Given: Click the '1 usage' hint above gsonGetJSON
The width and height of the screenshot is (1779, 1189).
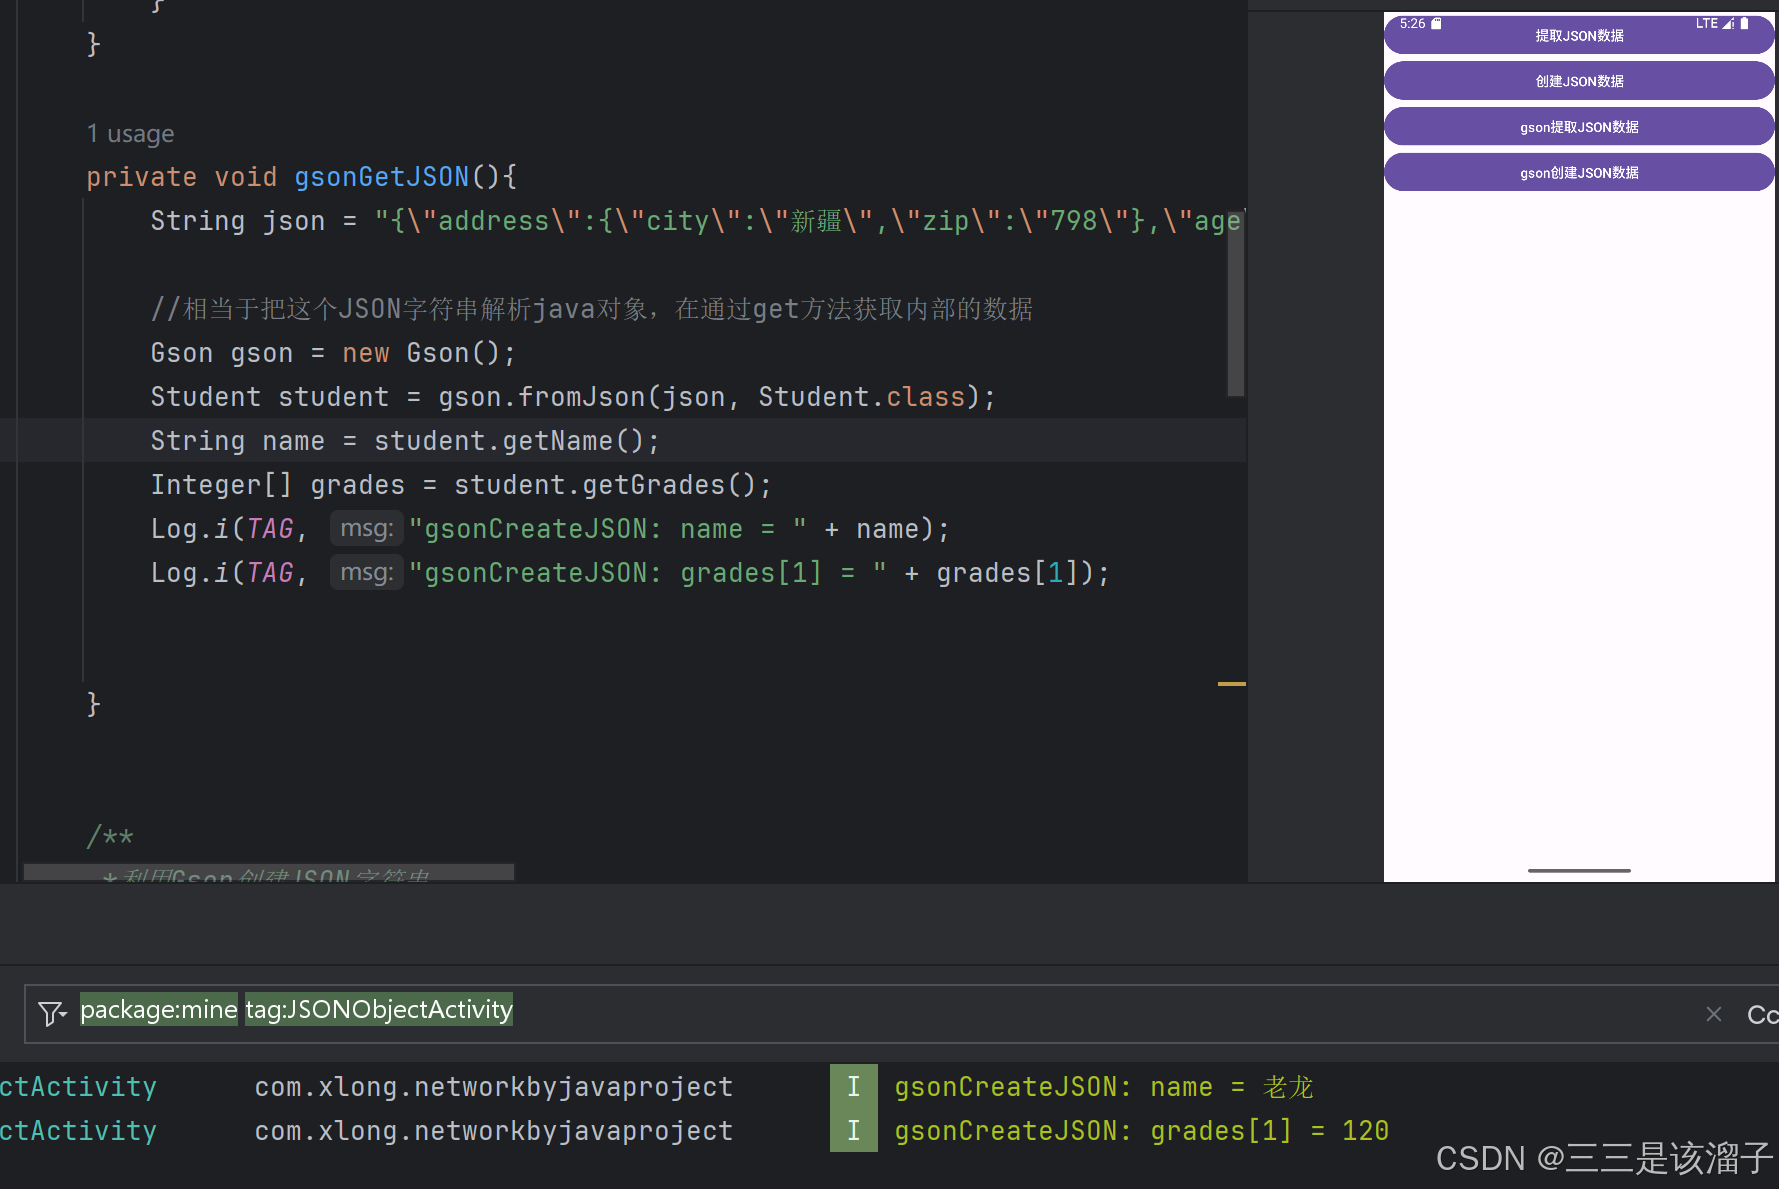Looking at the screenshot, I should 130,134.
